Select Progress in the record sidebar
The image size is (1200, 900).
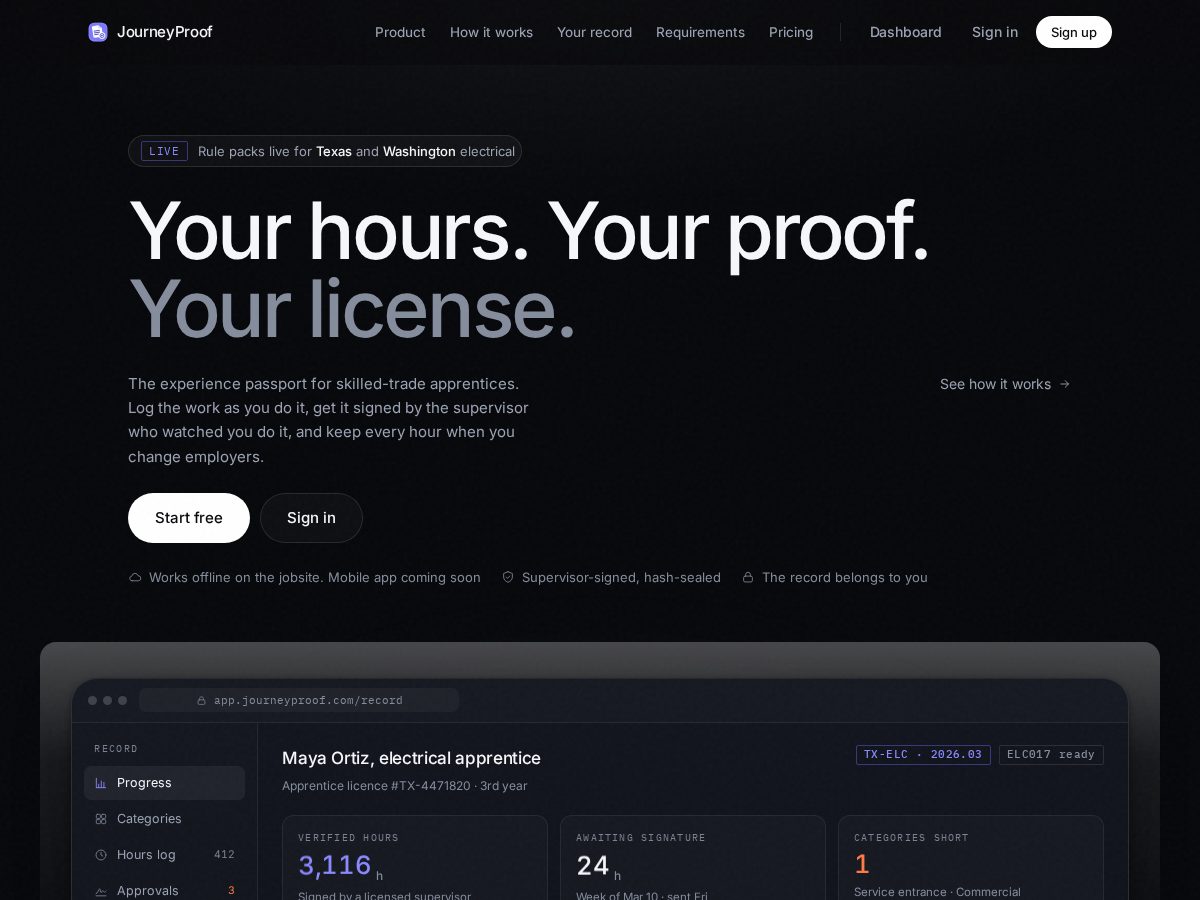[x=164, y=783]
